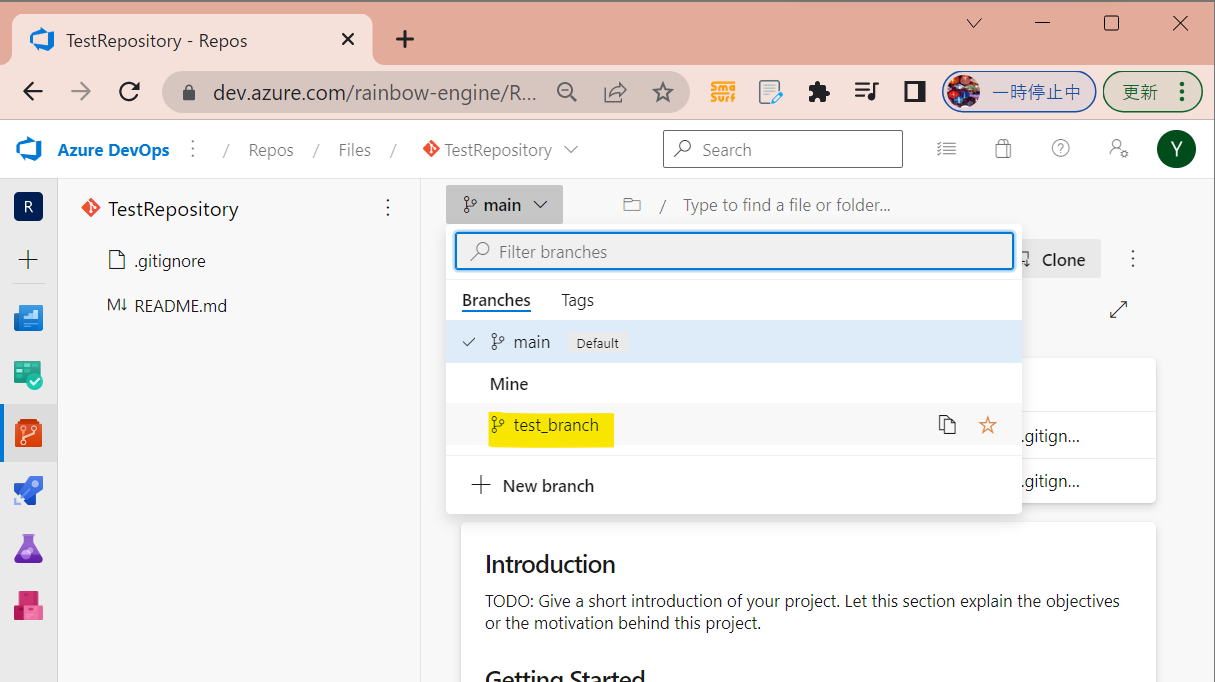Screen dimensions: 1215x682
Task: Open the Overview hub in the sidebar
Action: [28, 318]
